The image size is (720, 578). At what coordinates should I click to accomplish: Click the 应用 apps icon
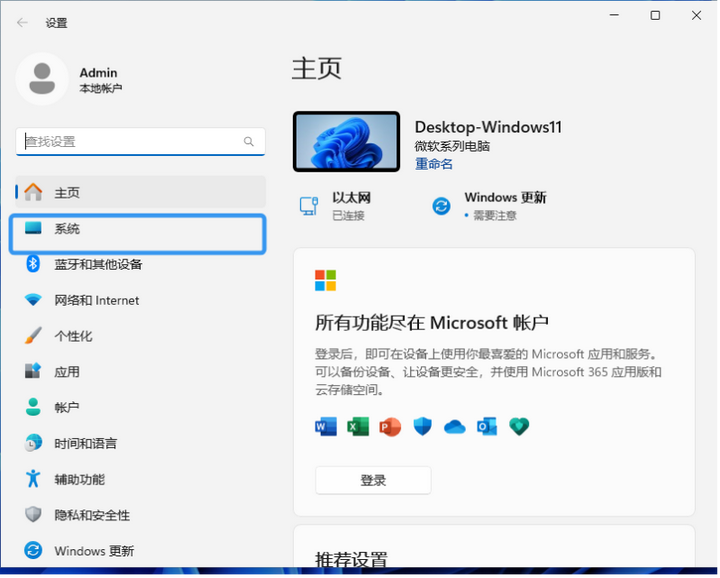tap(33, 371)
